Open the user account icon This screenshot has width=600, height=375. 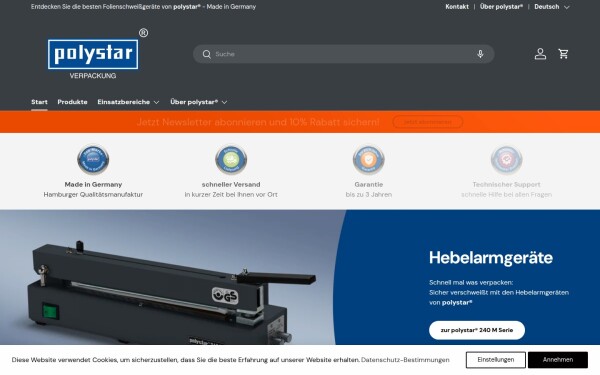click(x=540, y=54)
